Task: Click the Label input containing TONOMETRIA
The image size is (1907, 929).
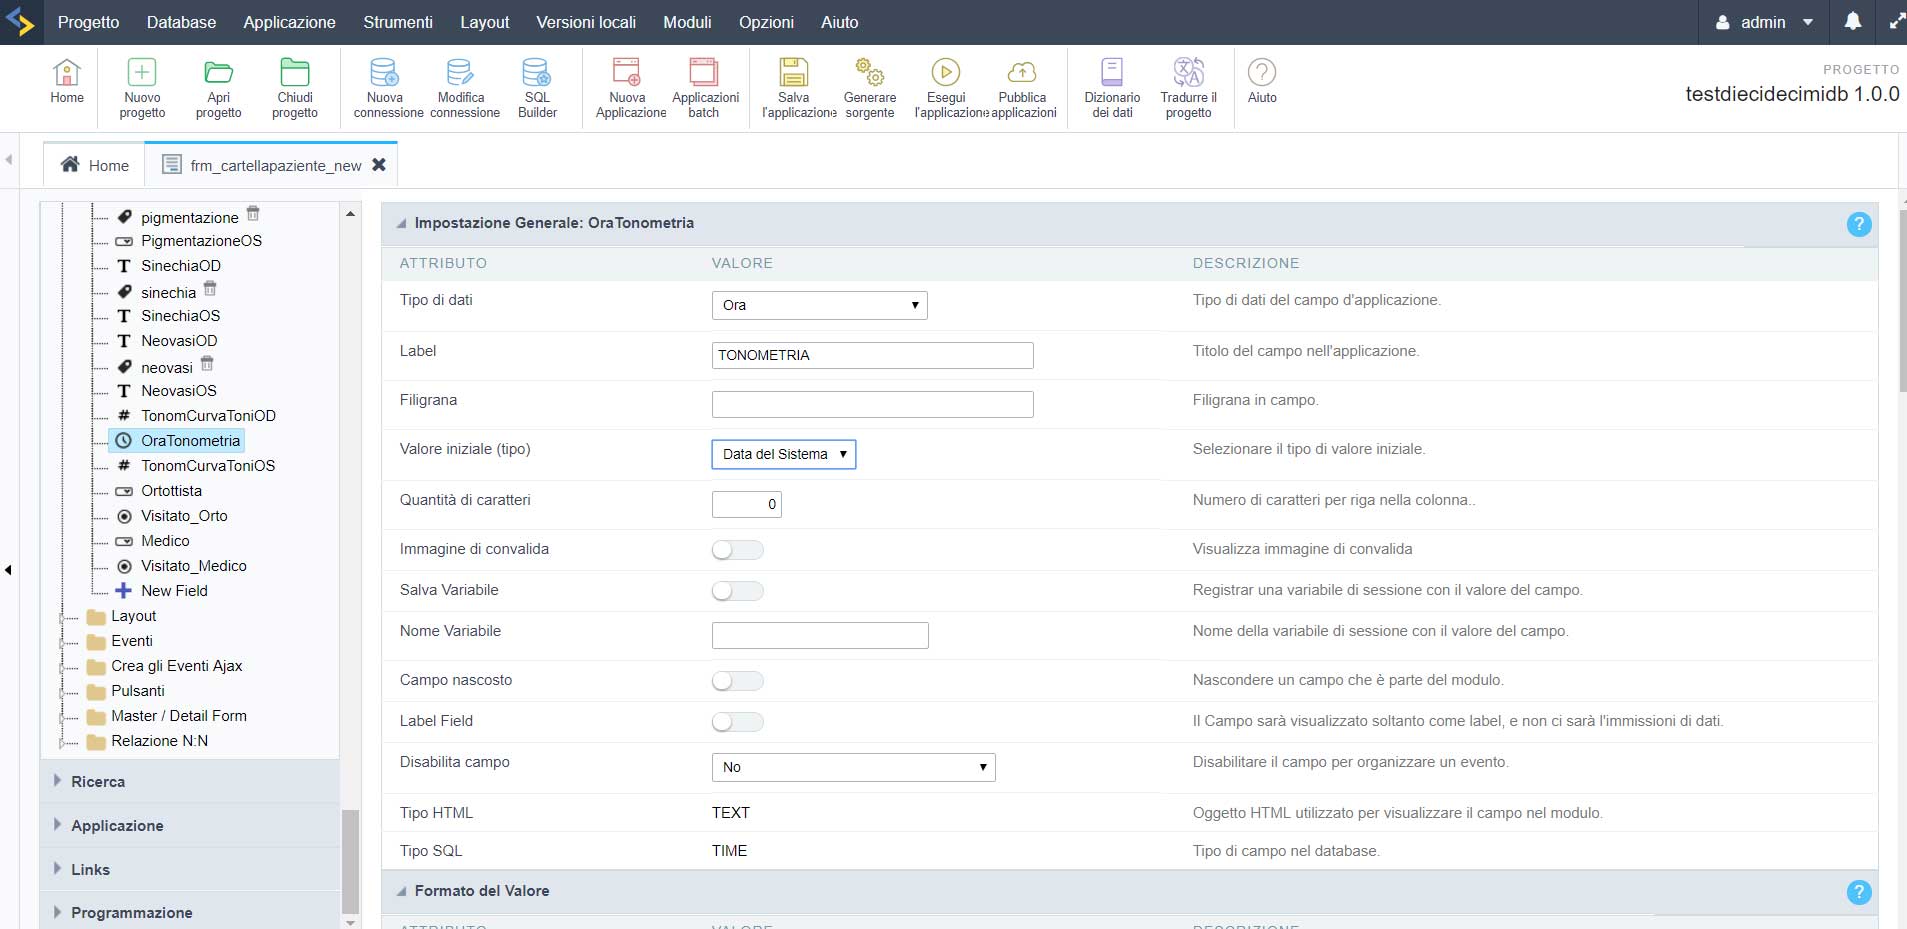Action: (x=872, y=355)
